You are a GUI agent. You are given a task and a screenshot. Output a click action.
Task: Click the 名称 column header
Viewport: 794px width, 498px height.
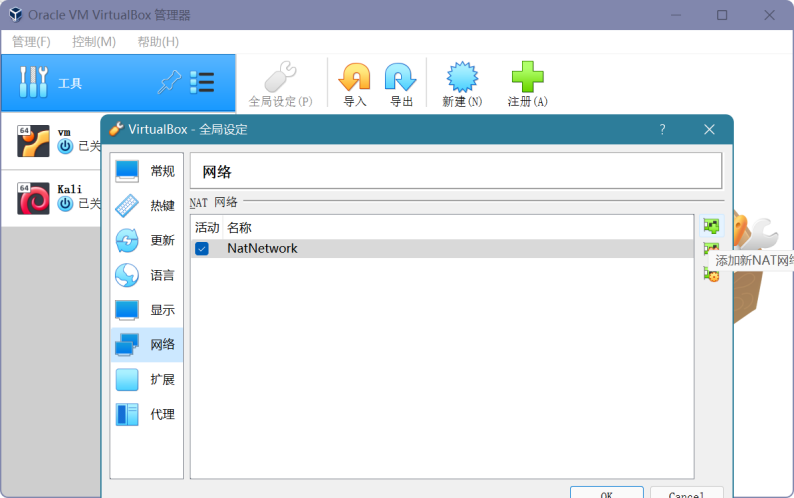click(x=239, y=227)
